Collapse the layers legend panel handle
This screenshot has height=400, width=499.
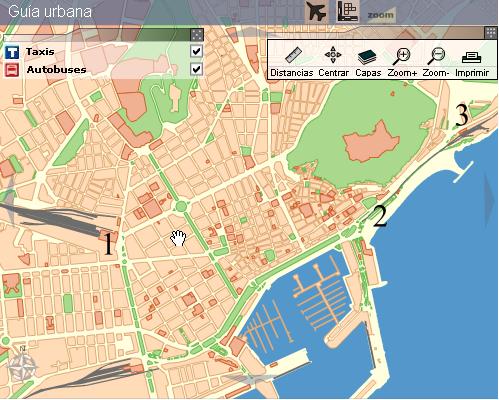click(197, 34)
